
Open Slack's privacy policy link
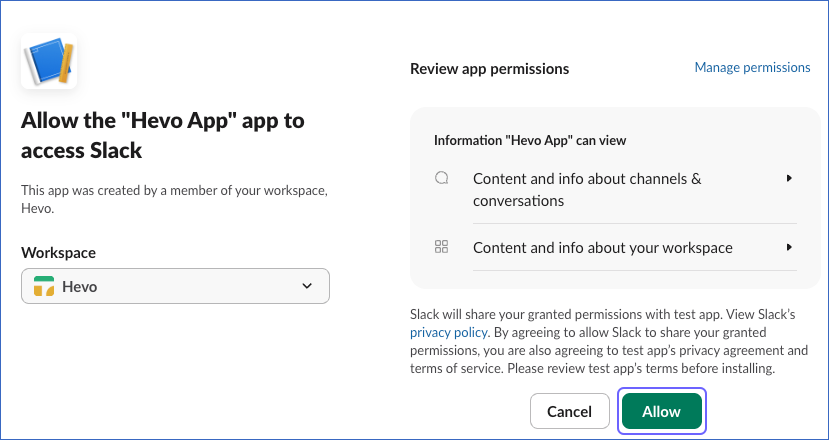point(448,333)
